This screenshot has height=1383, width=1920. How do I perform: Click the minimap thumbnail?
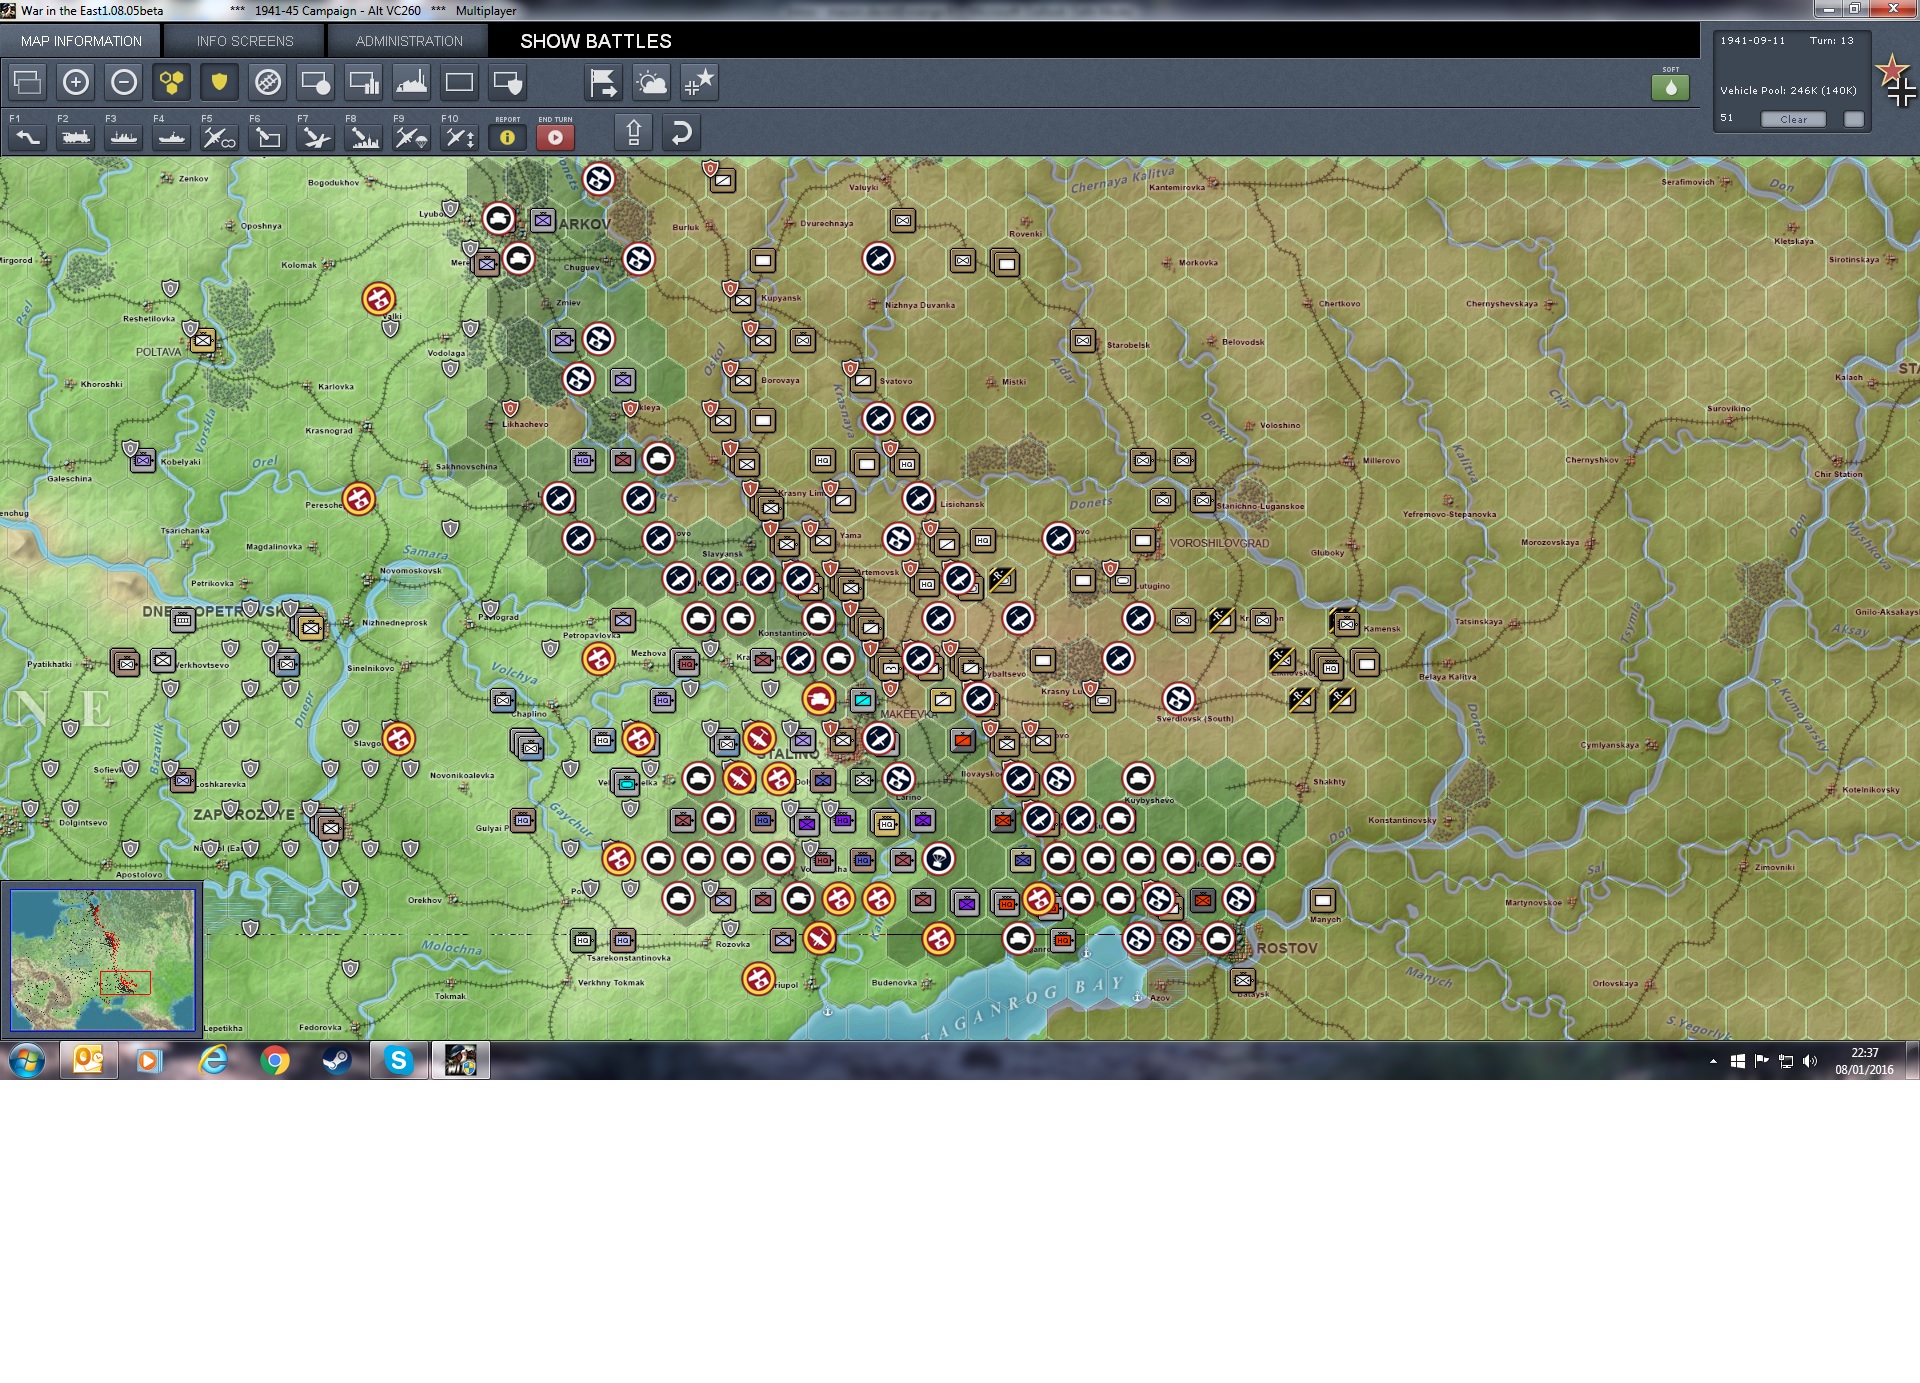click(x=102, y=959)
